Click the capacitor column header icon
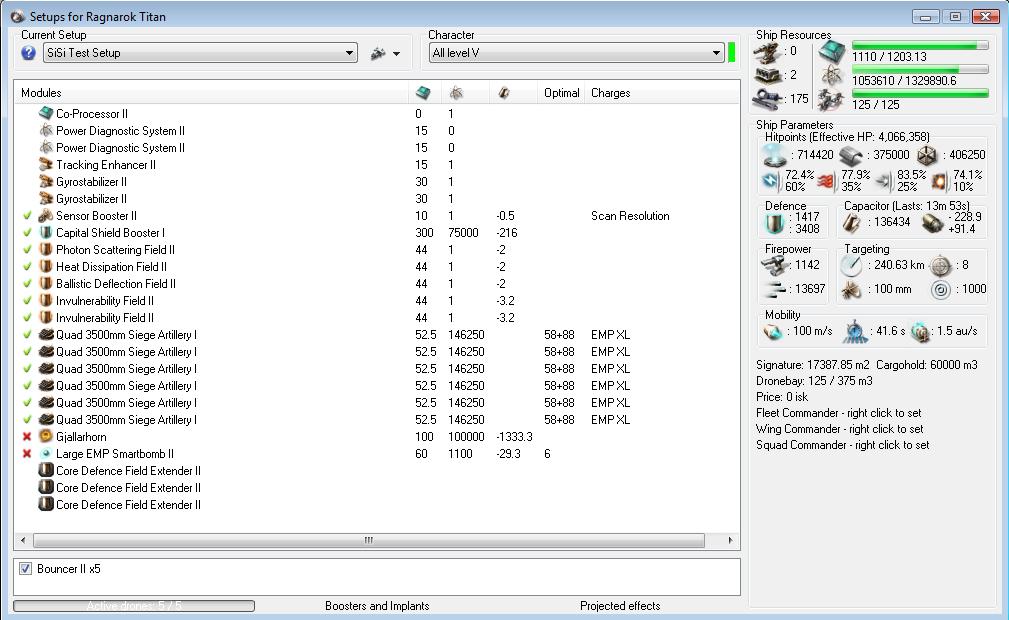Screen dimensions: 1009x620 click(504, 93)
